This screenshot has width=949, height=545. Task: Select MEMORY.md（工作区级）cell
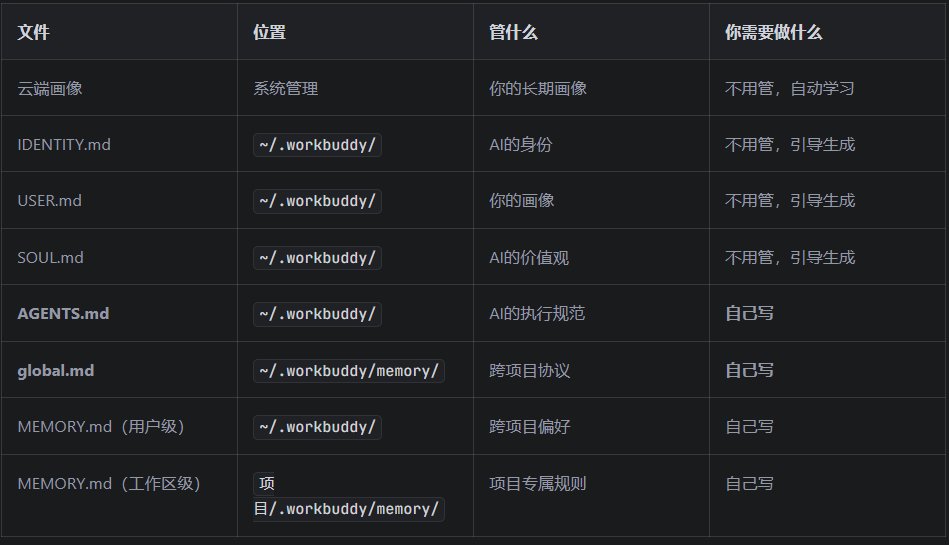(x=109, y=483)
